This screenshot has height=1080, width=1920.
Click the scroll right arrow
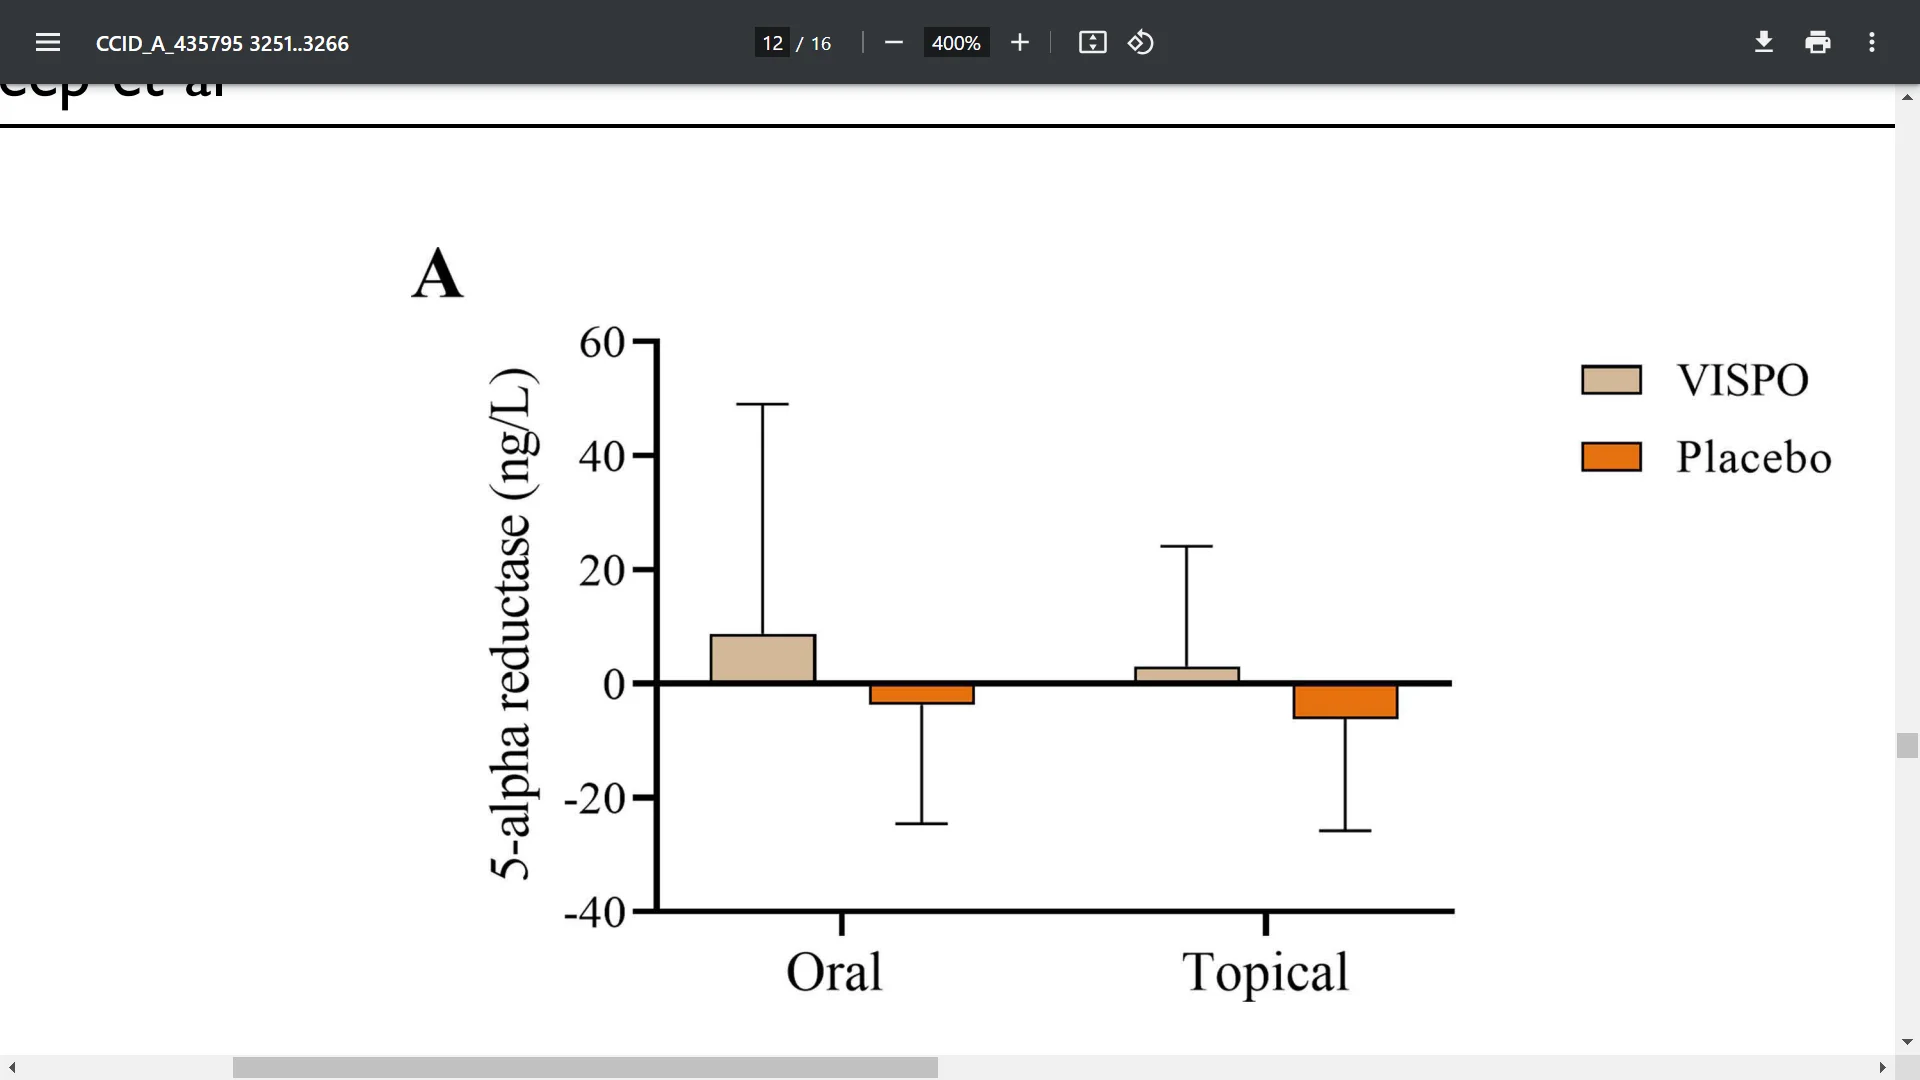pyautogui.click(x=1882, y=1068)
